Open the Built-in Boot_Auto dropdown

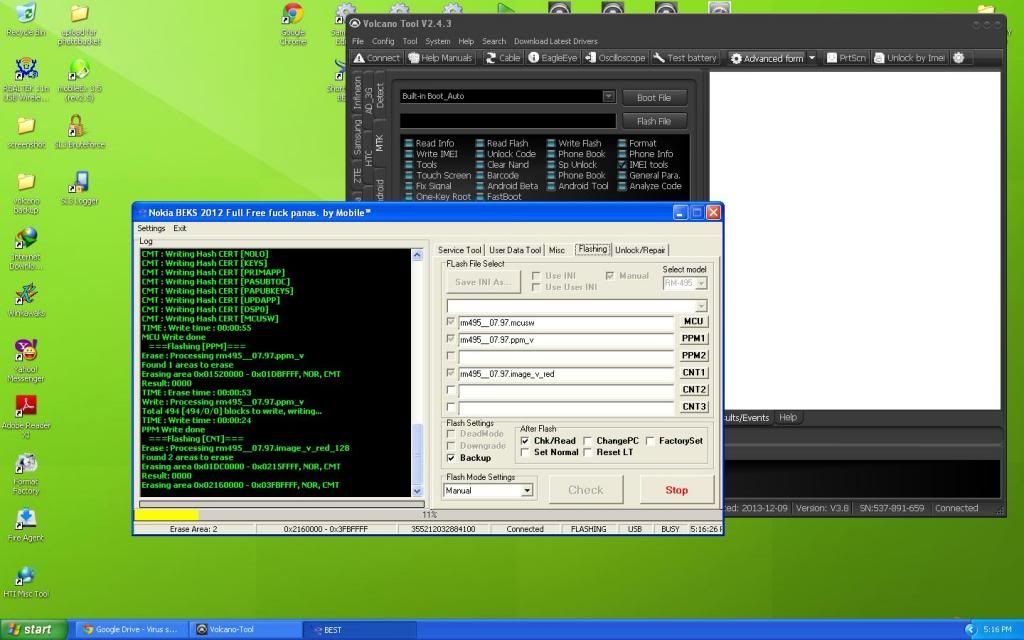608,97
